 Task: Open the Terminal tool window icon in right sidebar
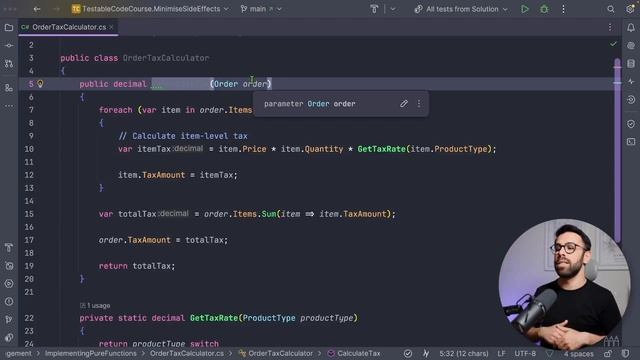click(631, 142)
